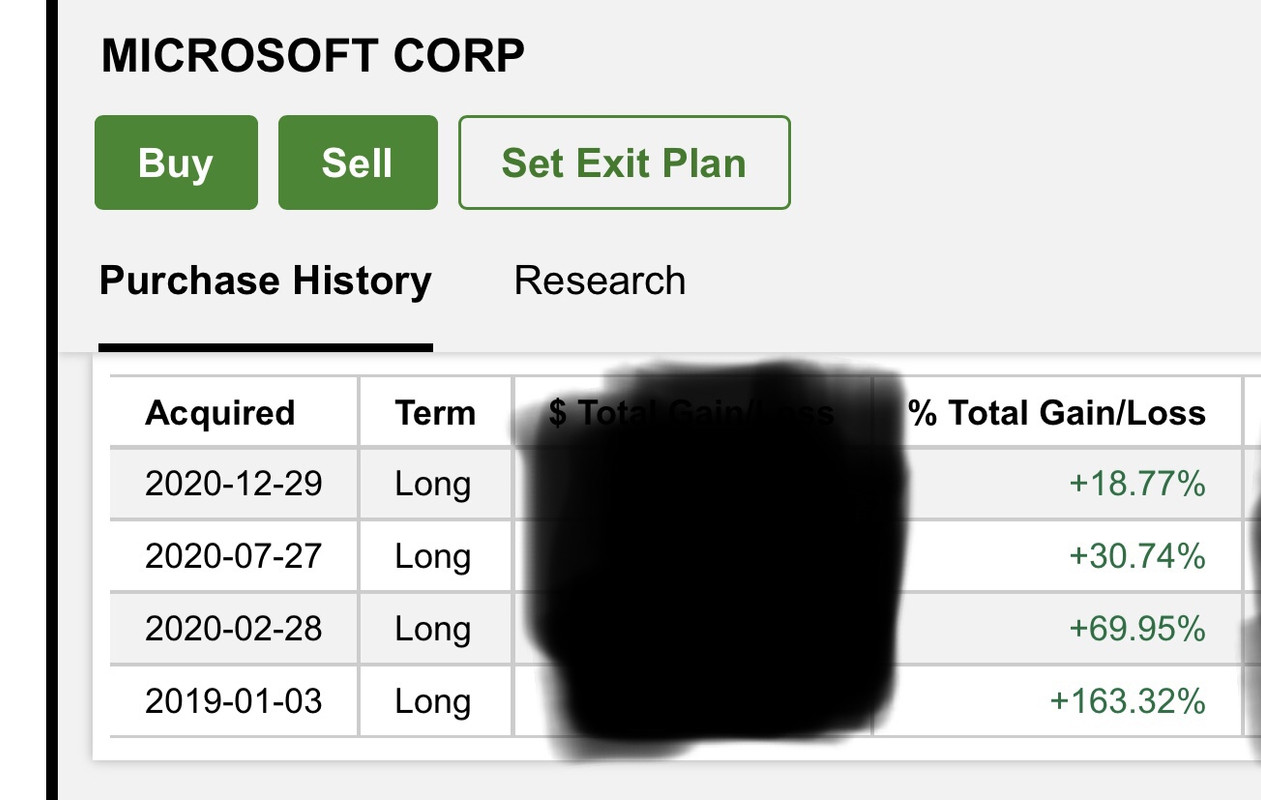Click Long term in the 2019-01-03 row
Screen dimensions: 1261x800
pos(432,701)
